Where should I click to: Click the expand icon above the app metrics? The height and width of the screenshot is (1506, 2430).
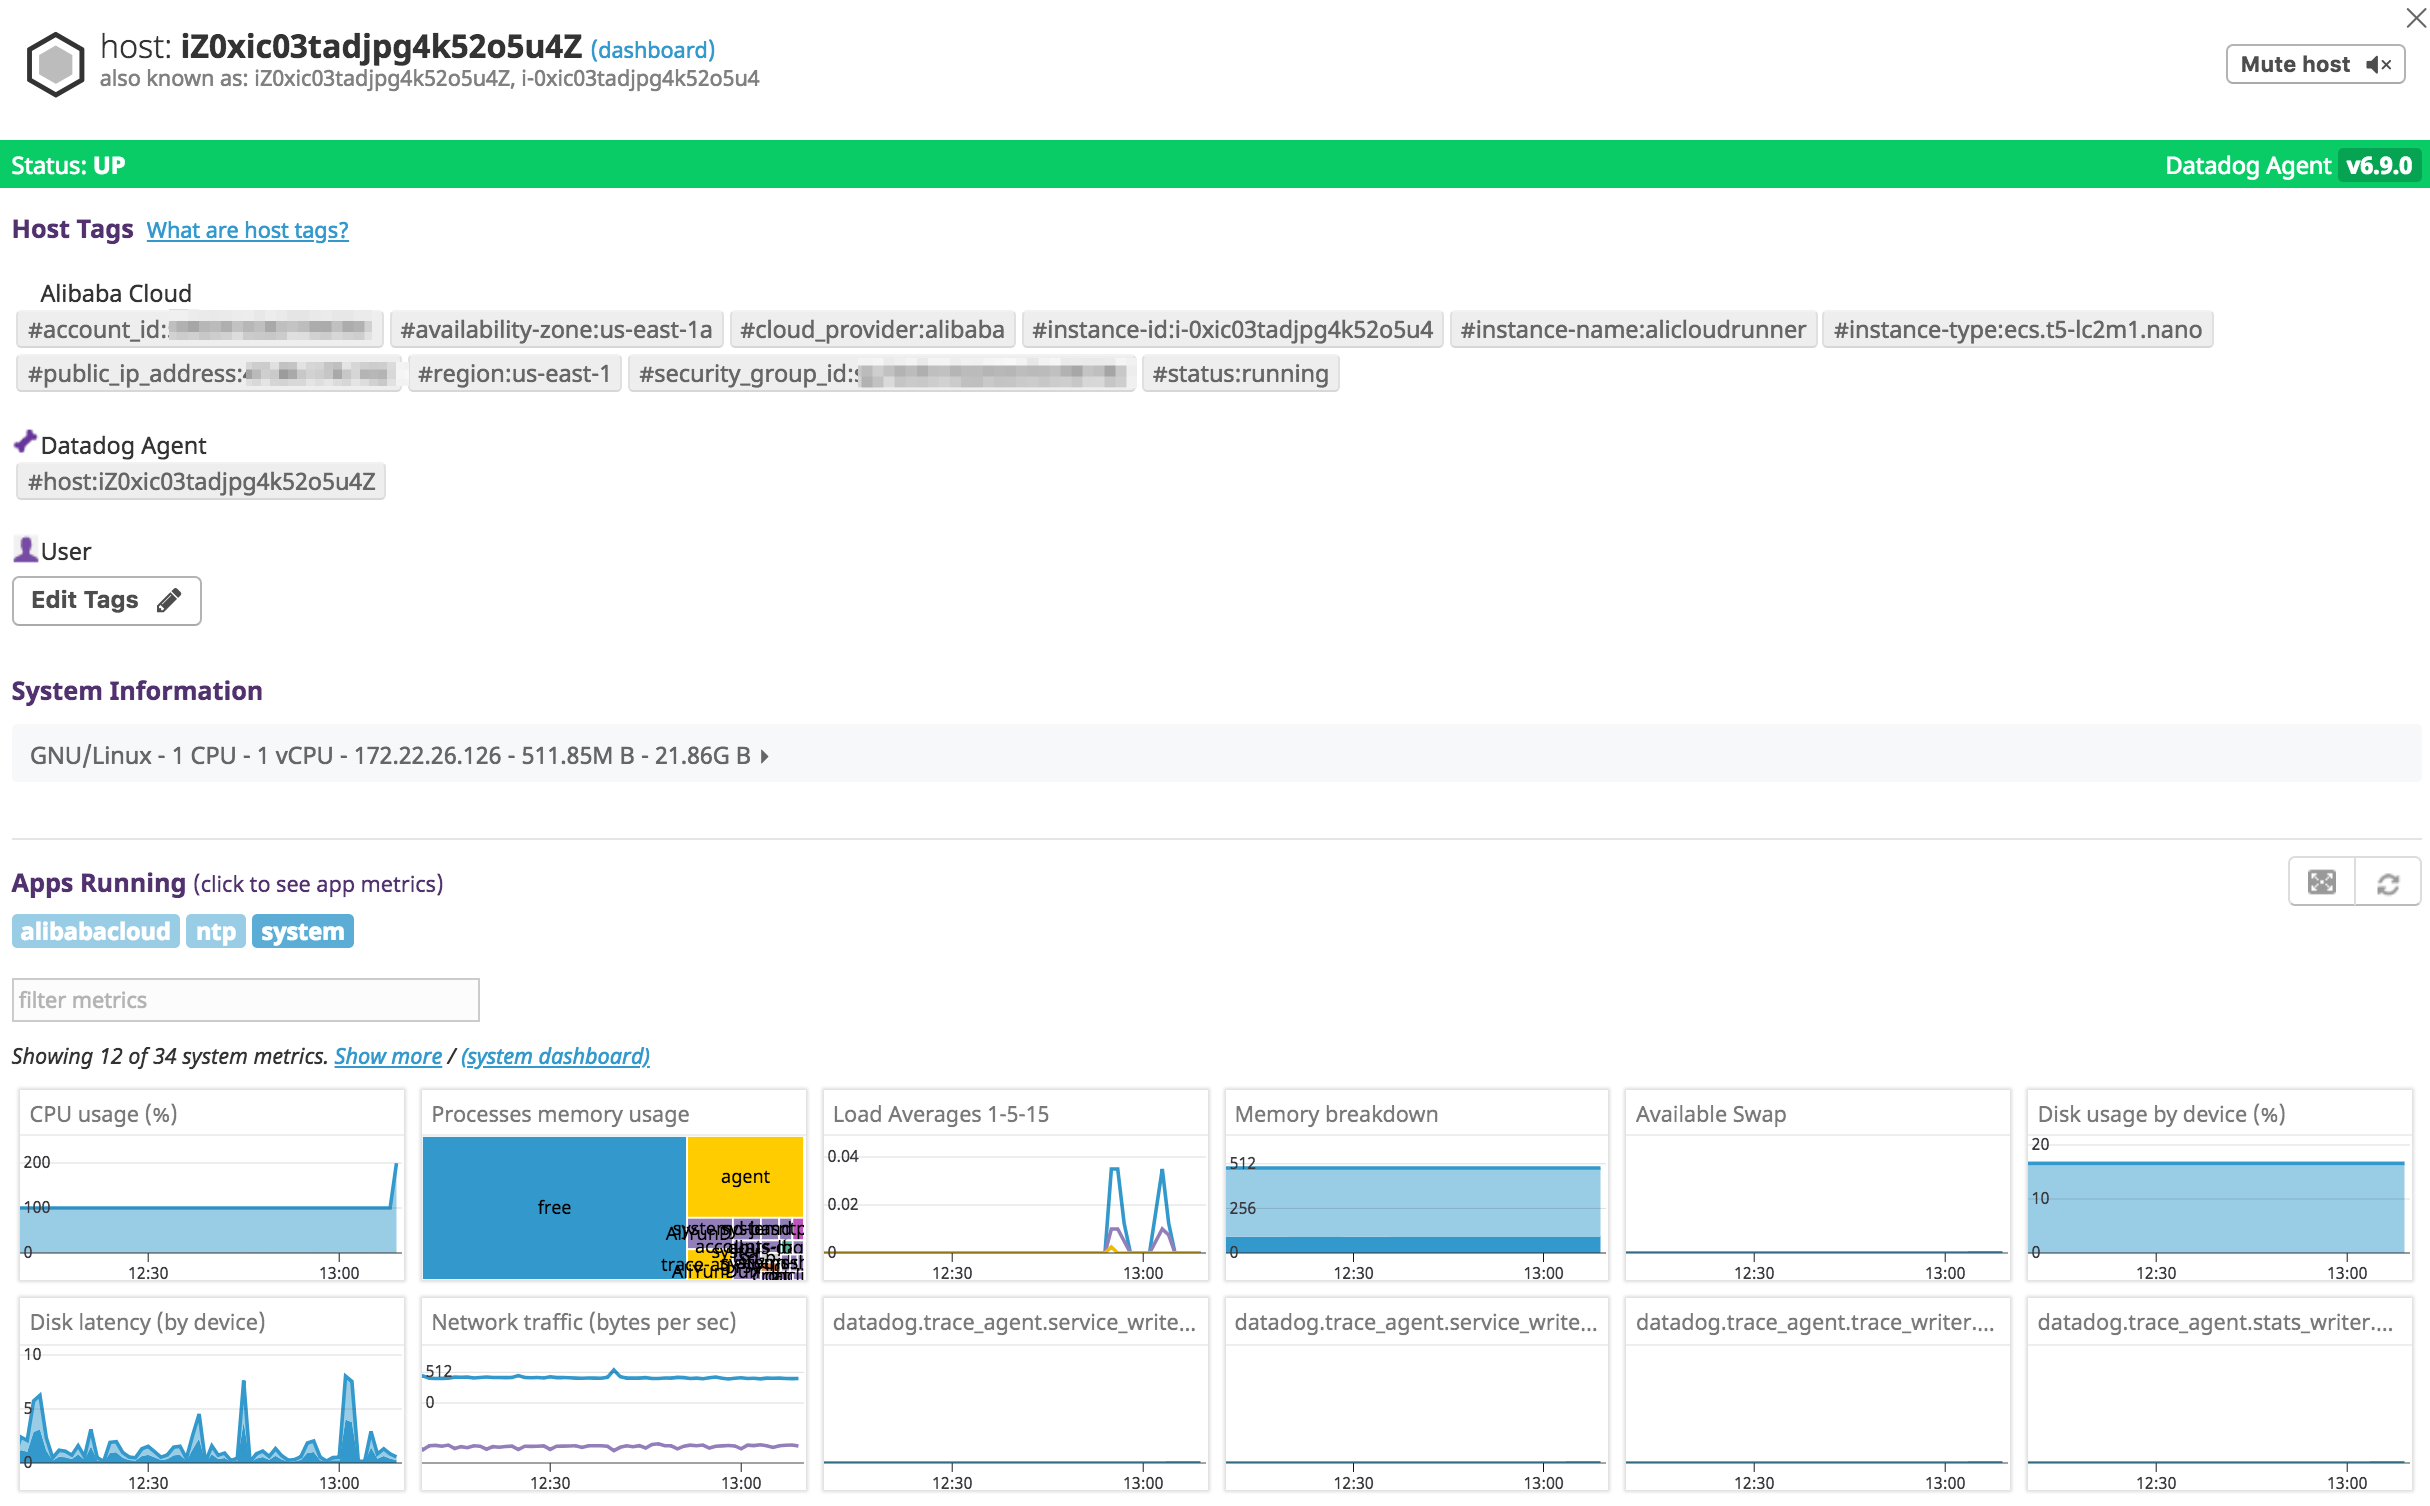tap(2322, 881)
